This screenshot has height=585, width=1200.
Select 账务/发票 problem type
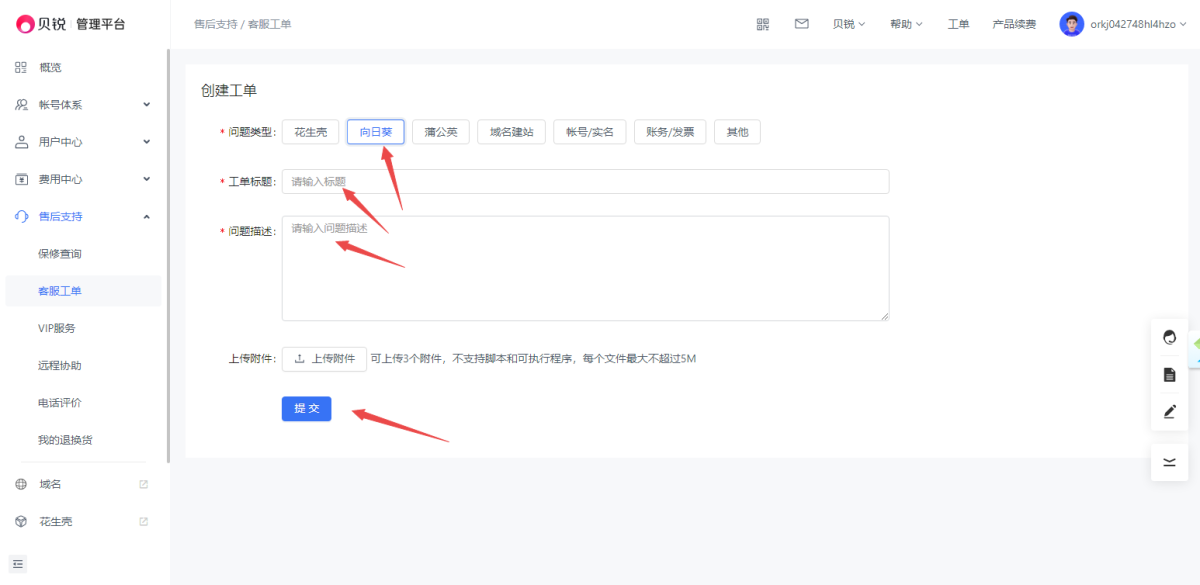[670, 132]
